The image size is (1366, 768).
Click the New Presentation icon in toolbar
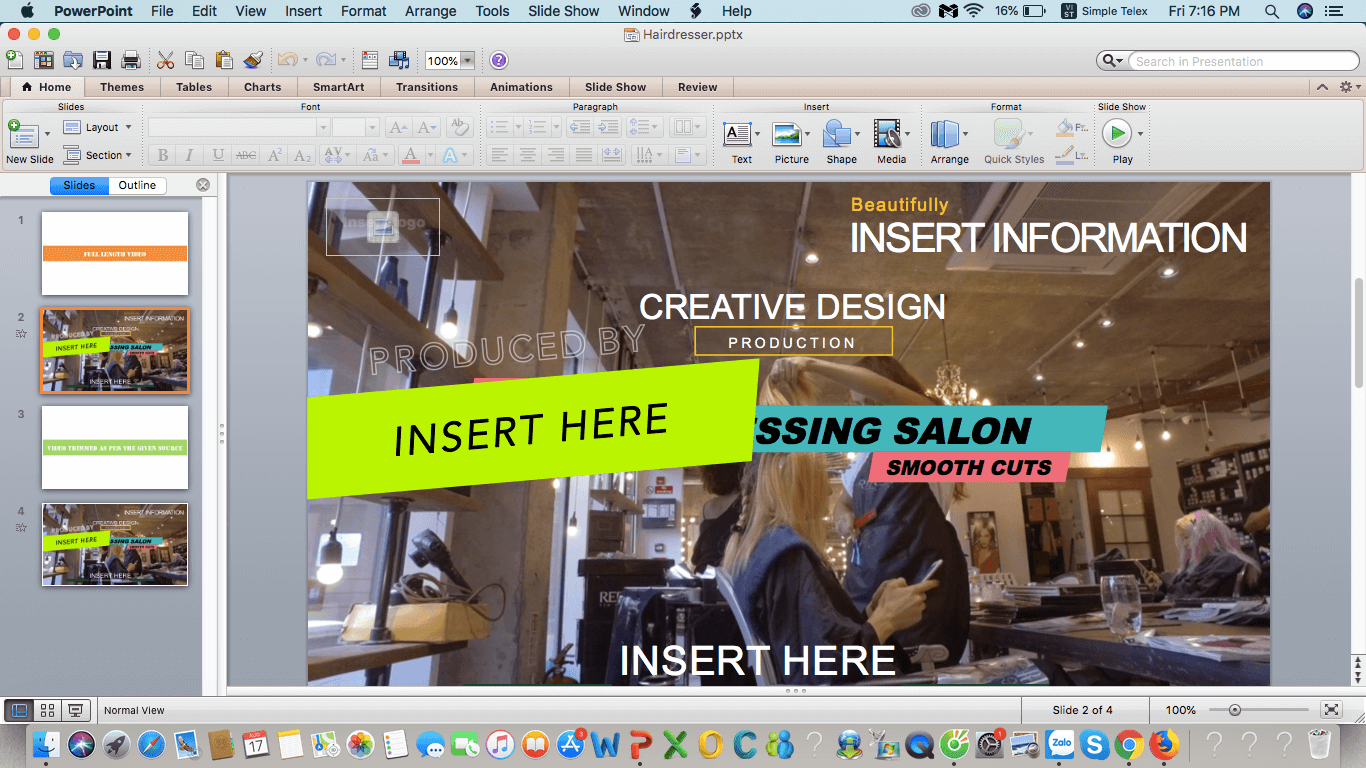coord(14,60)
